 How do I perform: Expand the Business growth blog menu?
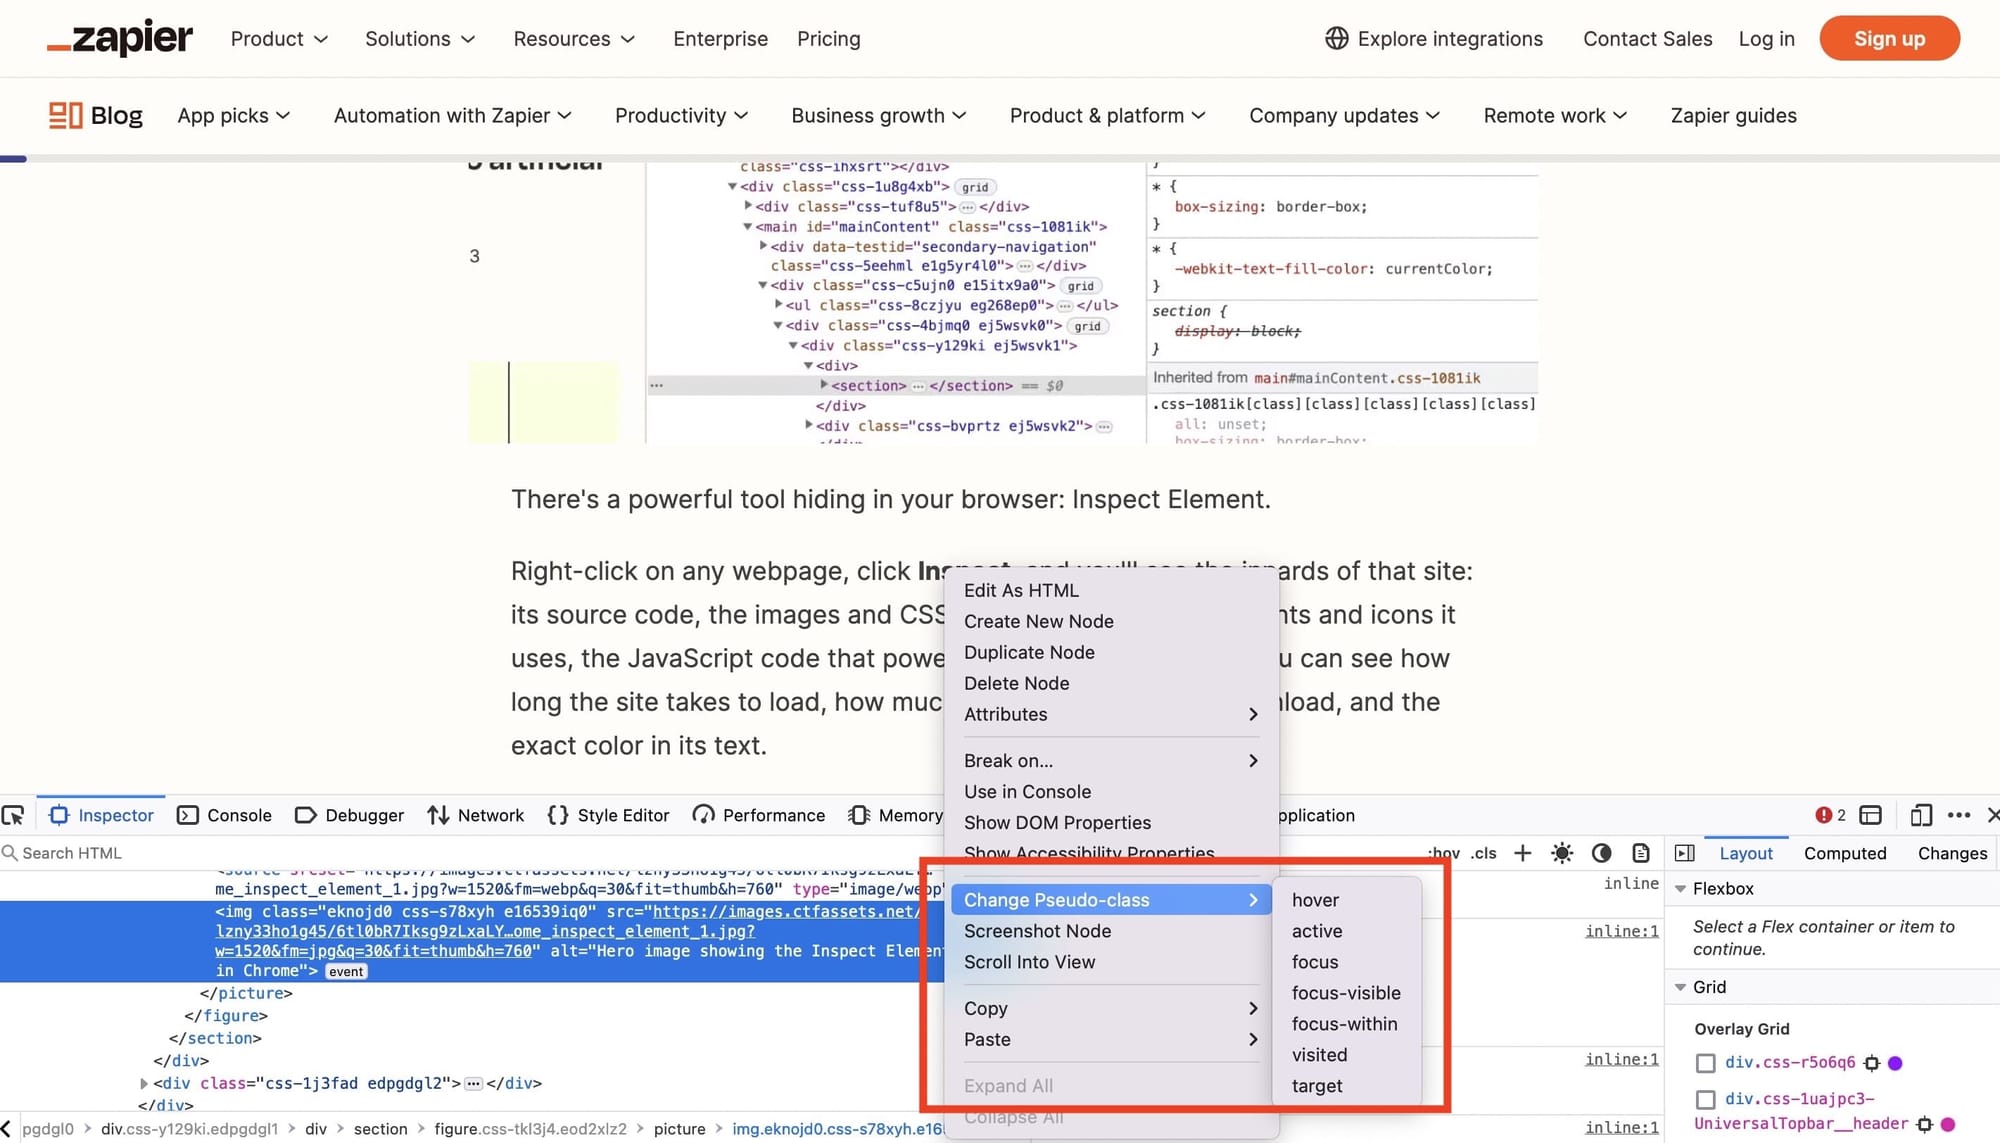point(879,115)
